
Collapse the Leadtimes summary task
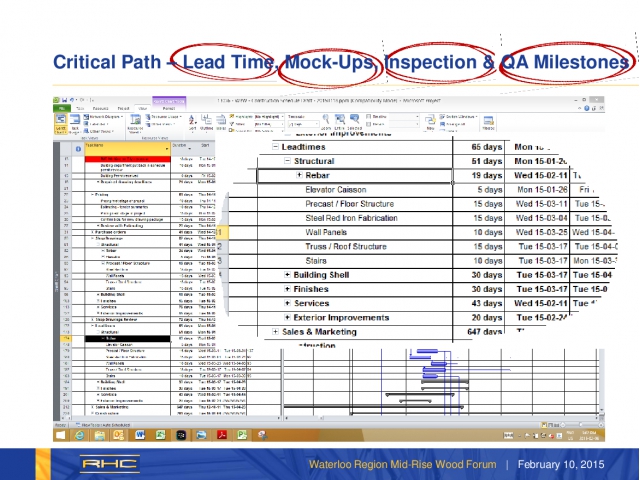[275, 145]
